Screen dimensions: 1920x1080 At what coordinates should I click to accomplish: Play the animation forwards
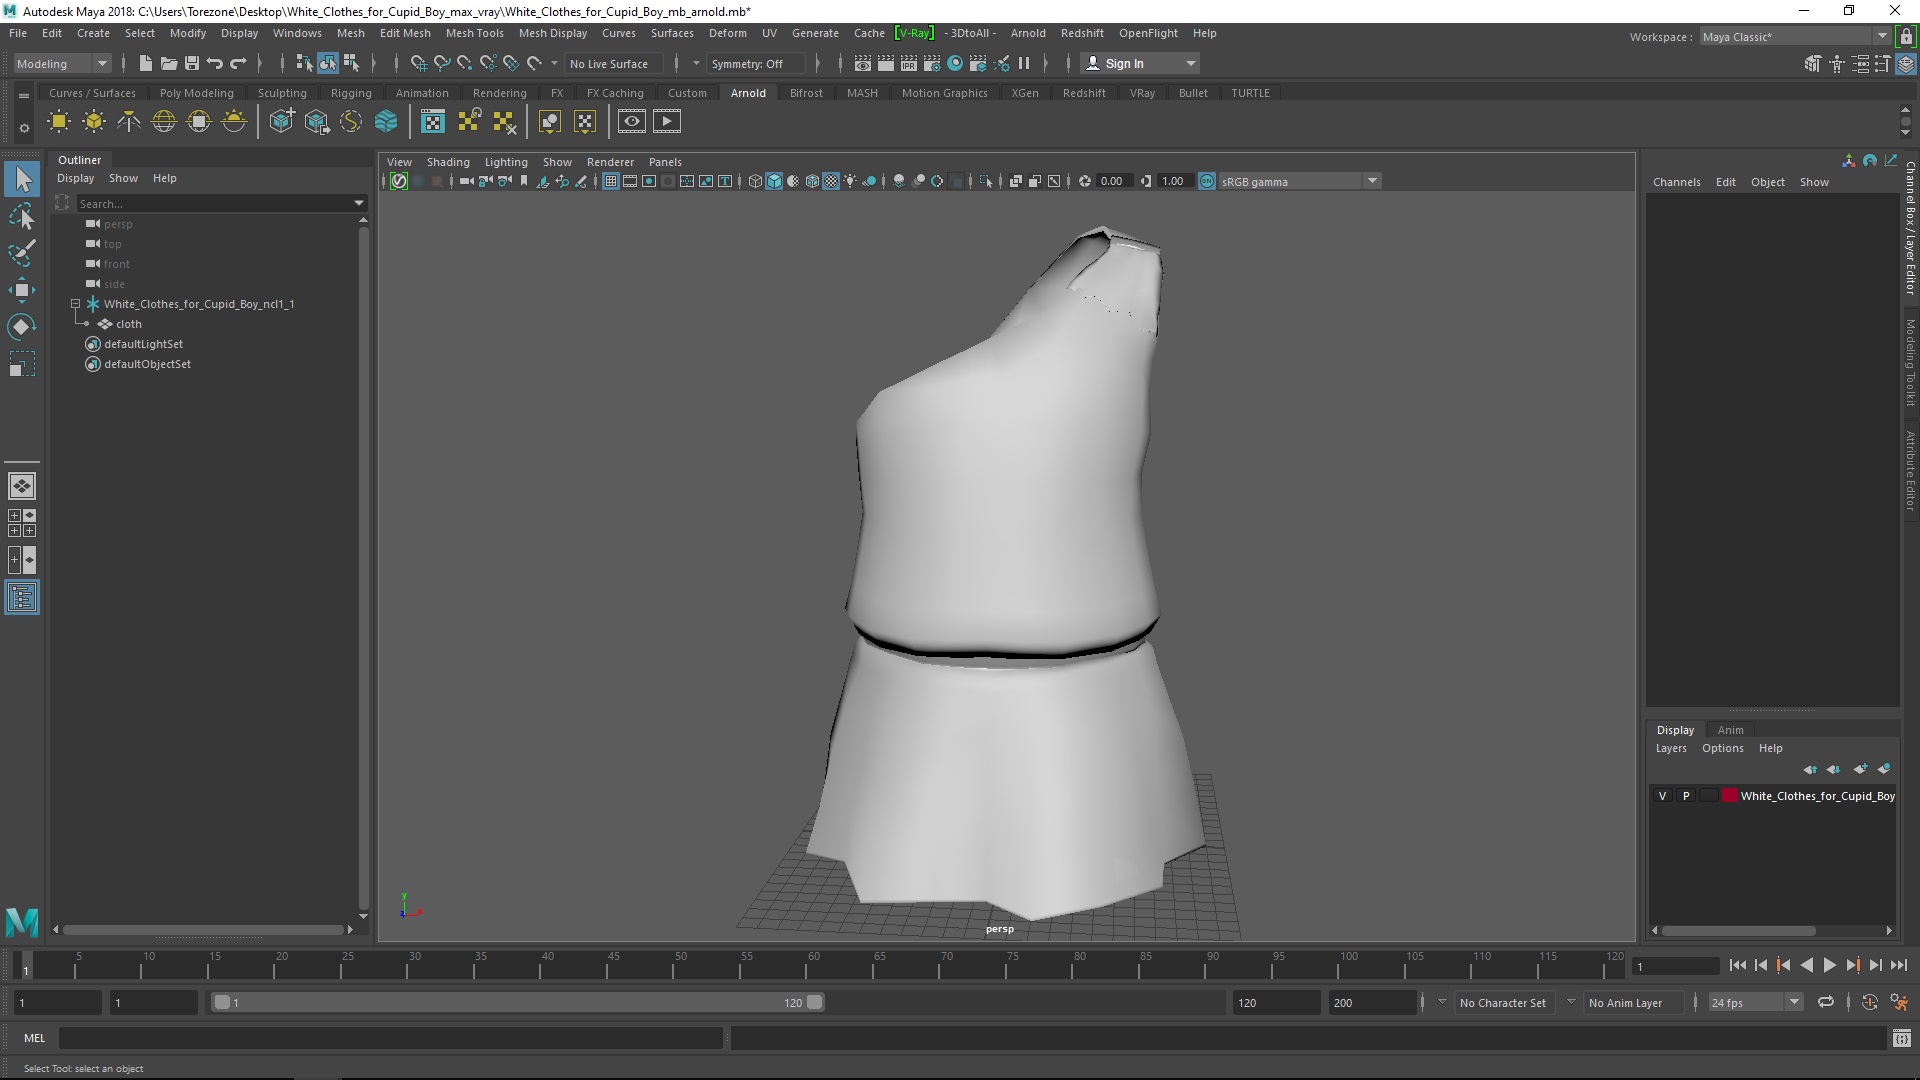pyautogui.click(x=1829, y=965)
